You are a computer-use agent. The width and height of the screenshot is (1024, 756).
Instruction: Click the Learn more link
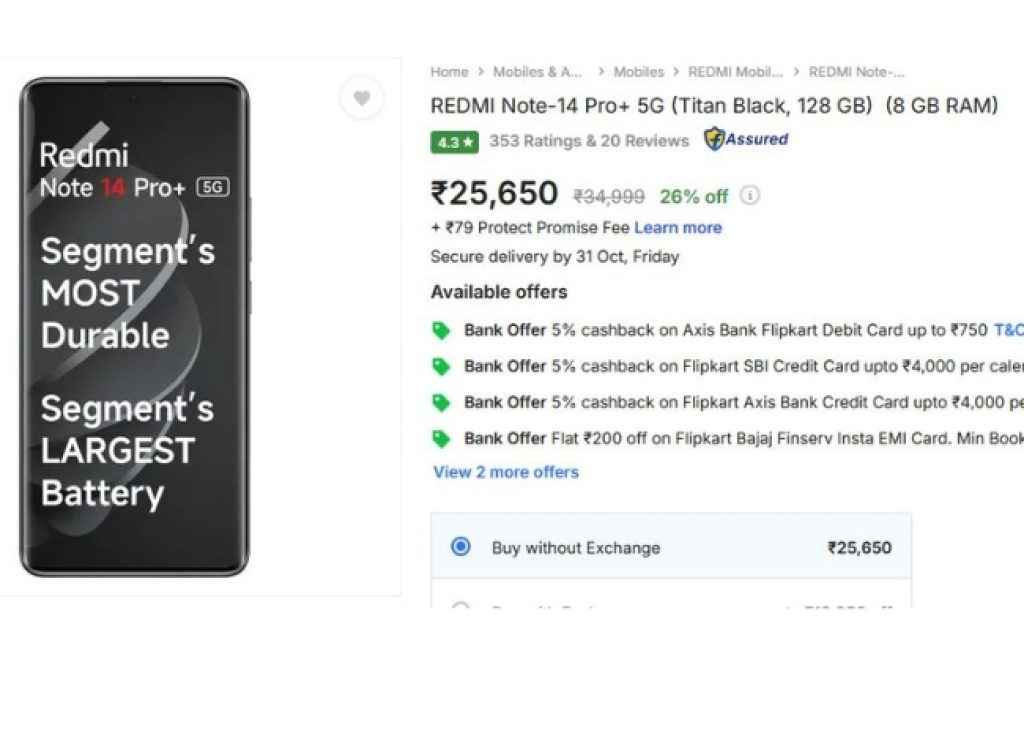(678, 227)
